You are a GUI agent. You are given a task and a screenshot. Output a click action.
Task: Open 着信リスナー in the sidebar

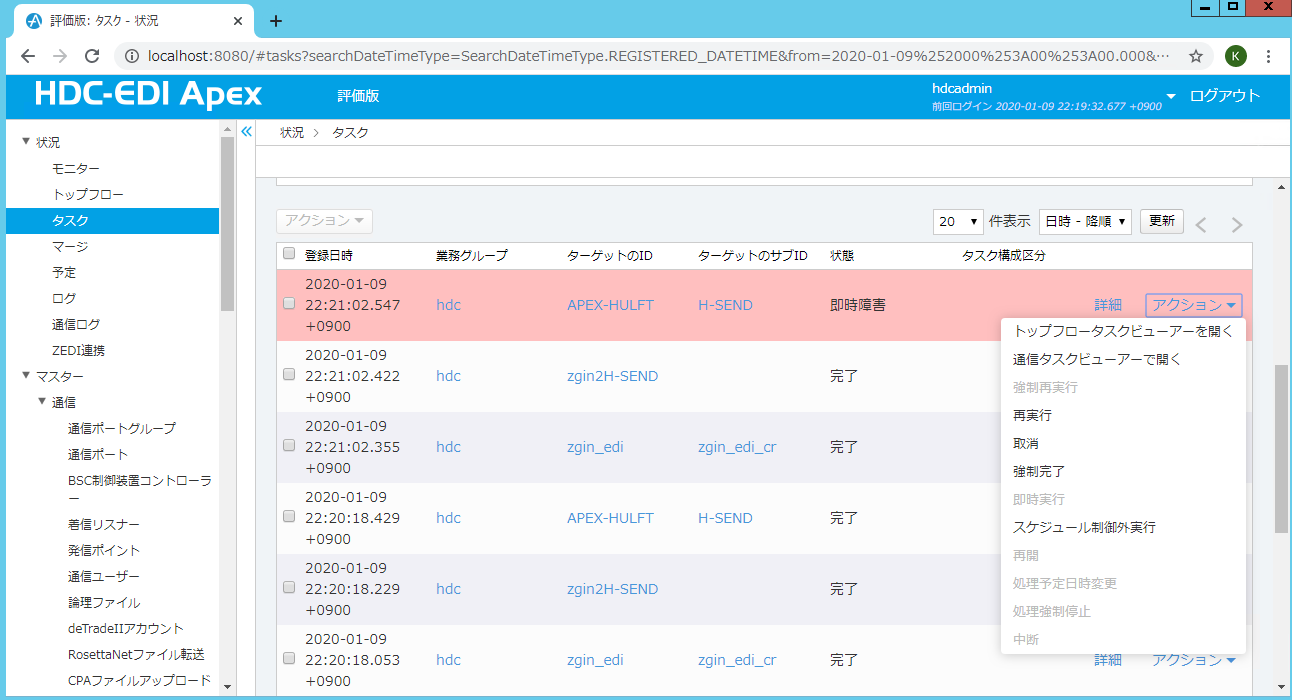(104, 524)
